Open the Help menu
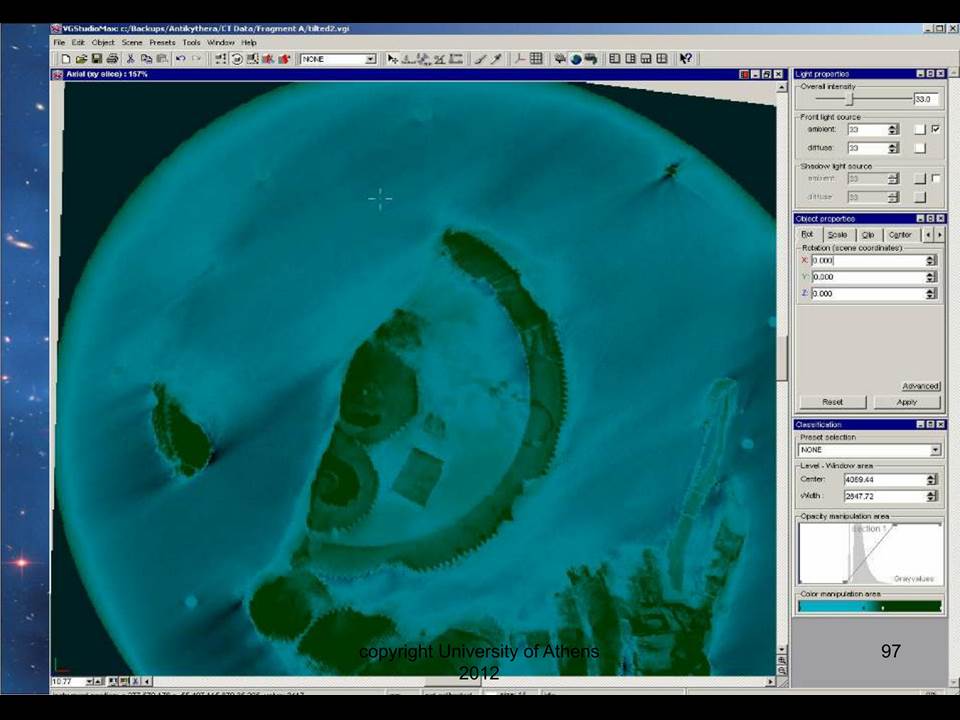The width and height of the screenshot is (960, 720). click(249, 43)
